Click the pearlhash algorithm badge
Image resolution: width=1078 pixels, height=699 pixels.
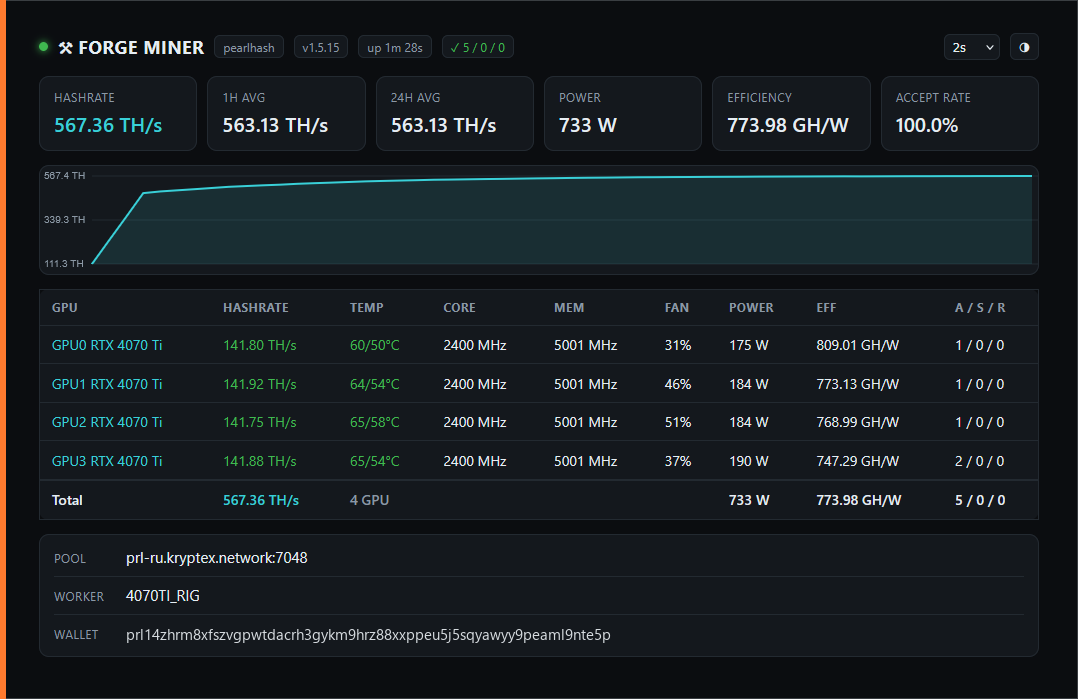click(249, 47)
